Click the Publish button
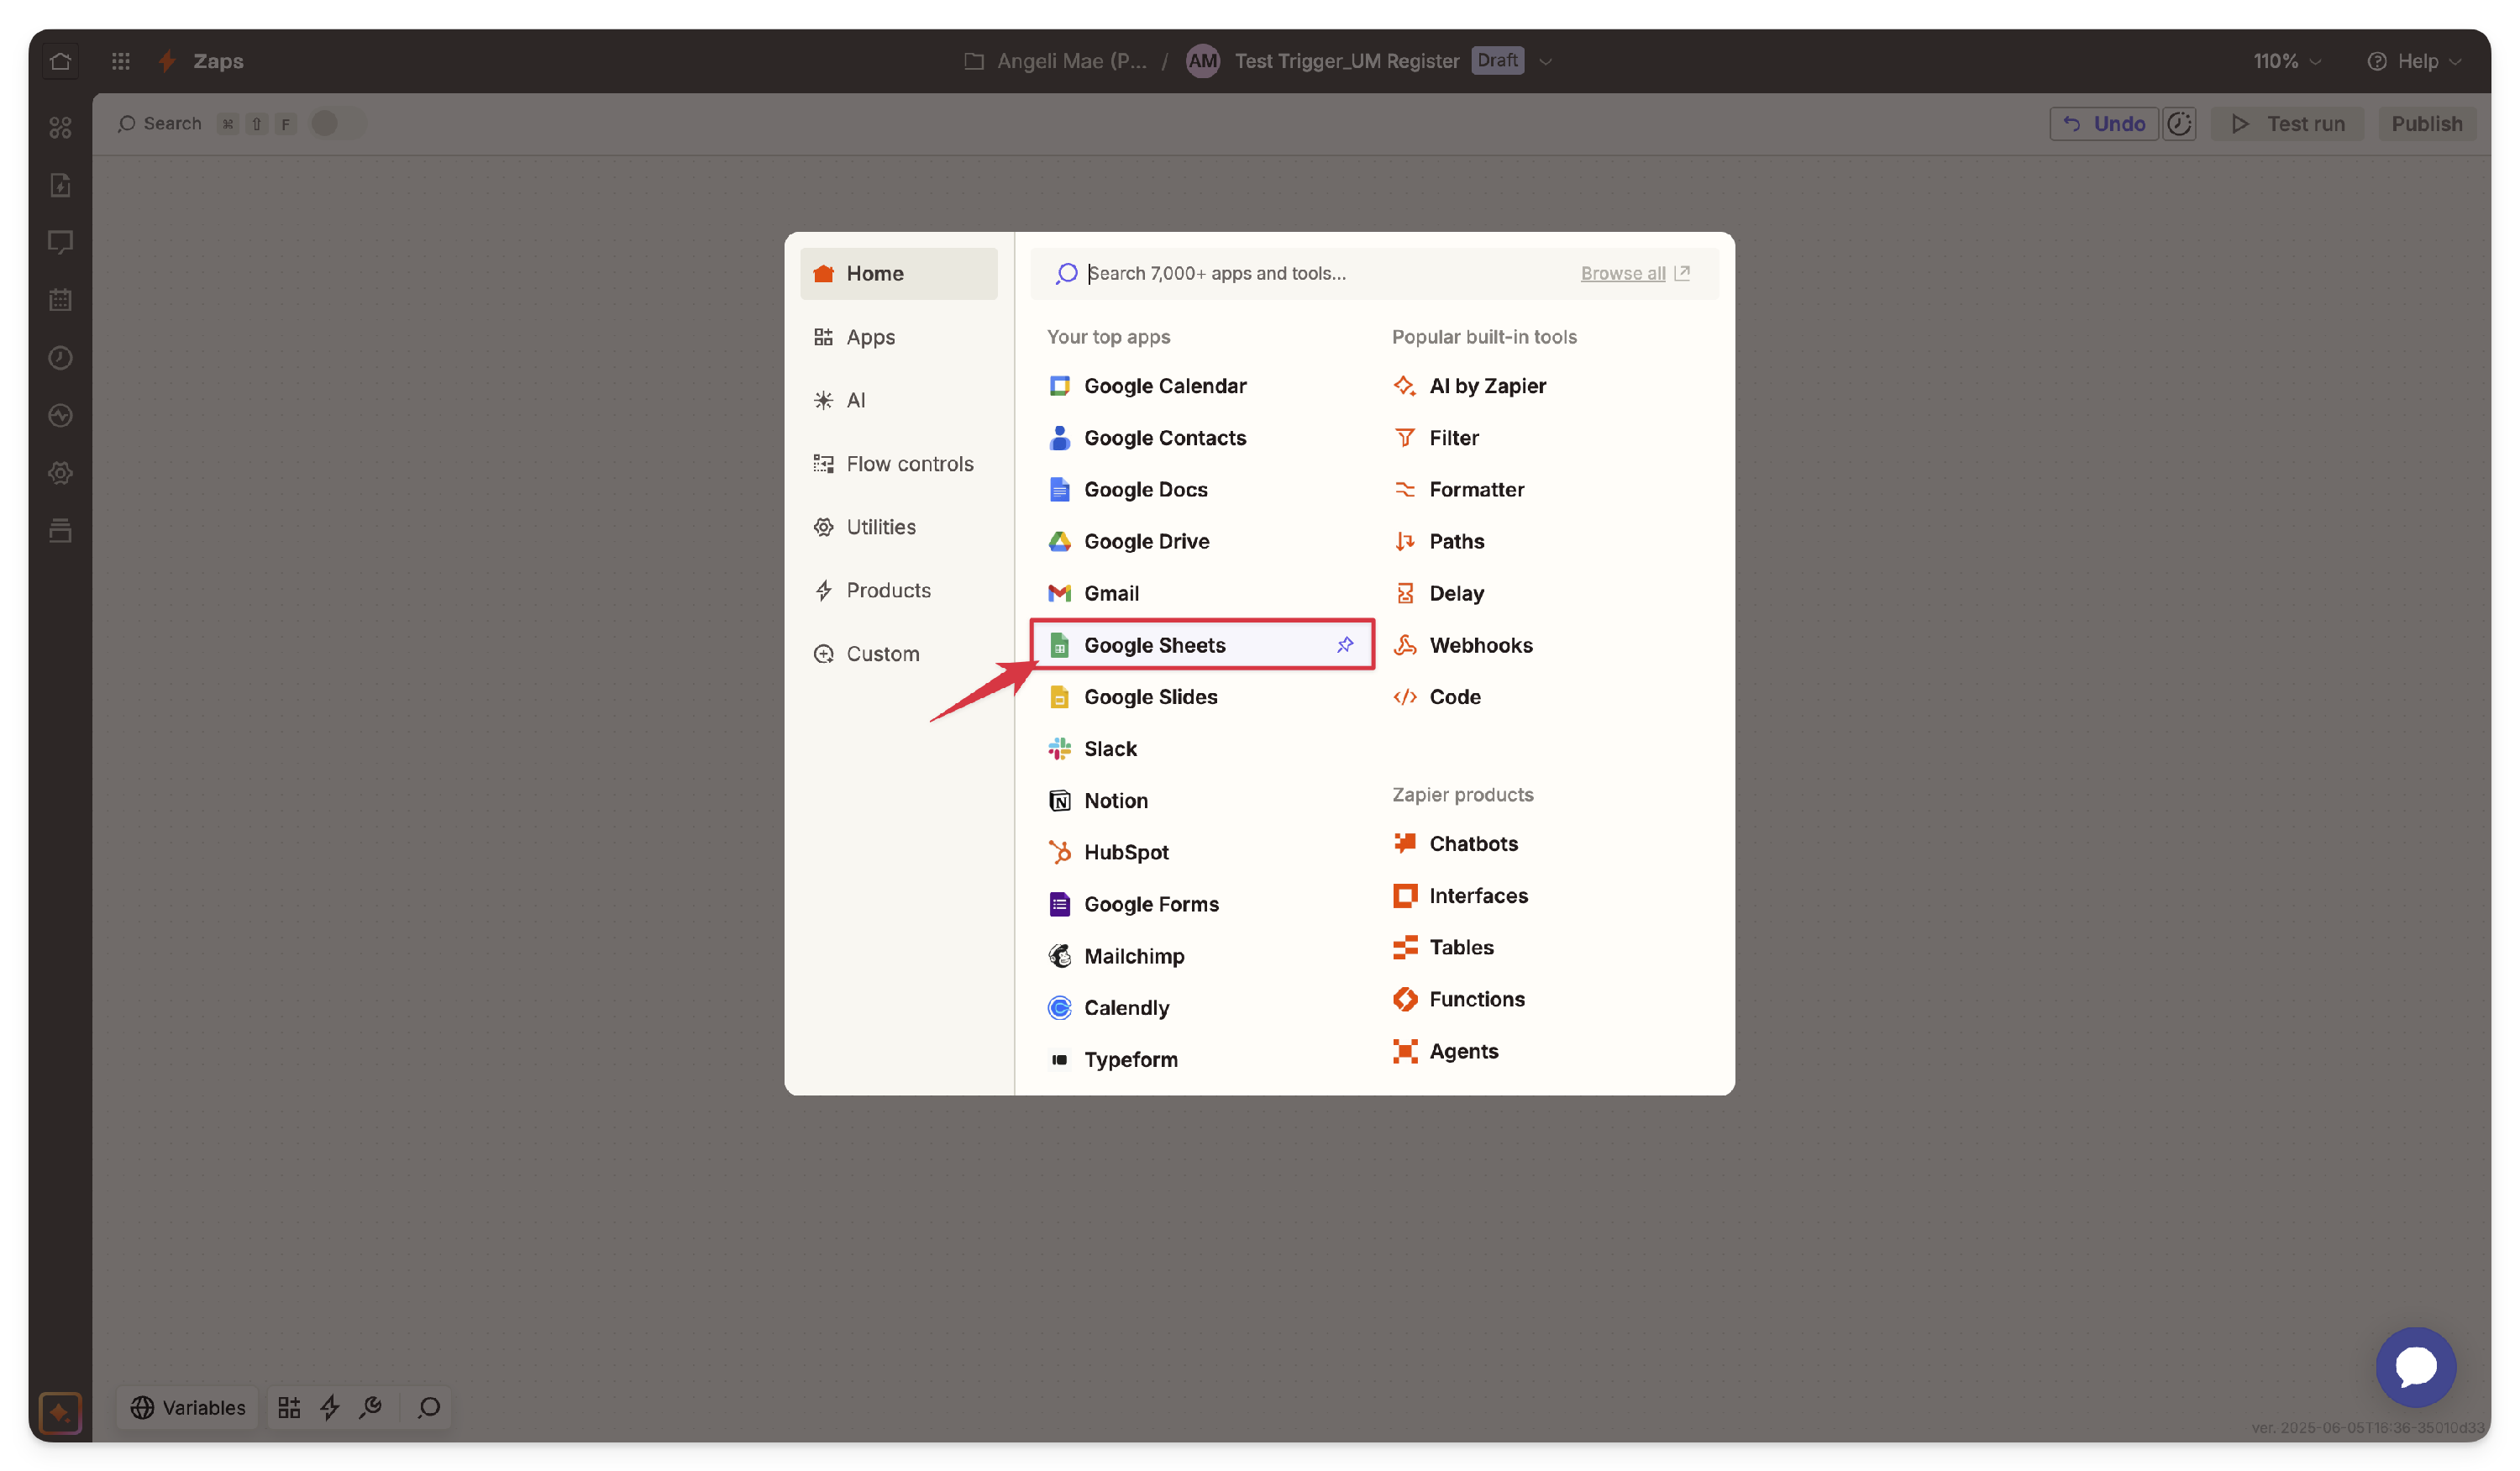The height and width of the screenshot is (1471, 2520). pos(2427,124)
